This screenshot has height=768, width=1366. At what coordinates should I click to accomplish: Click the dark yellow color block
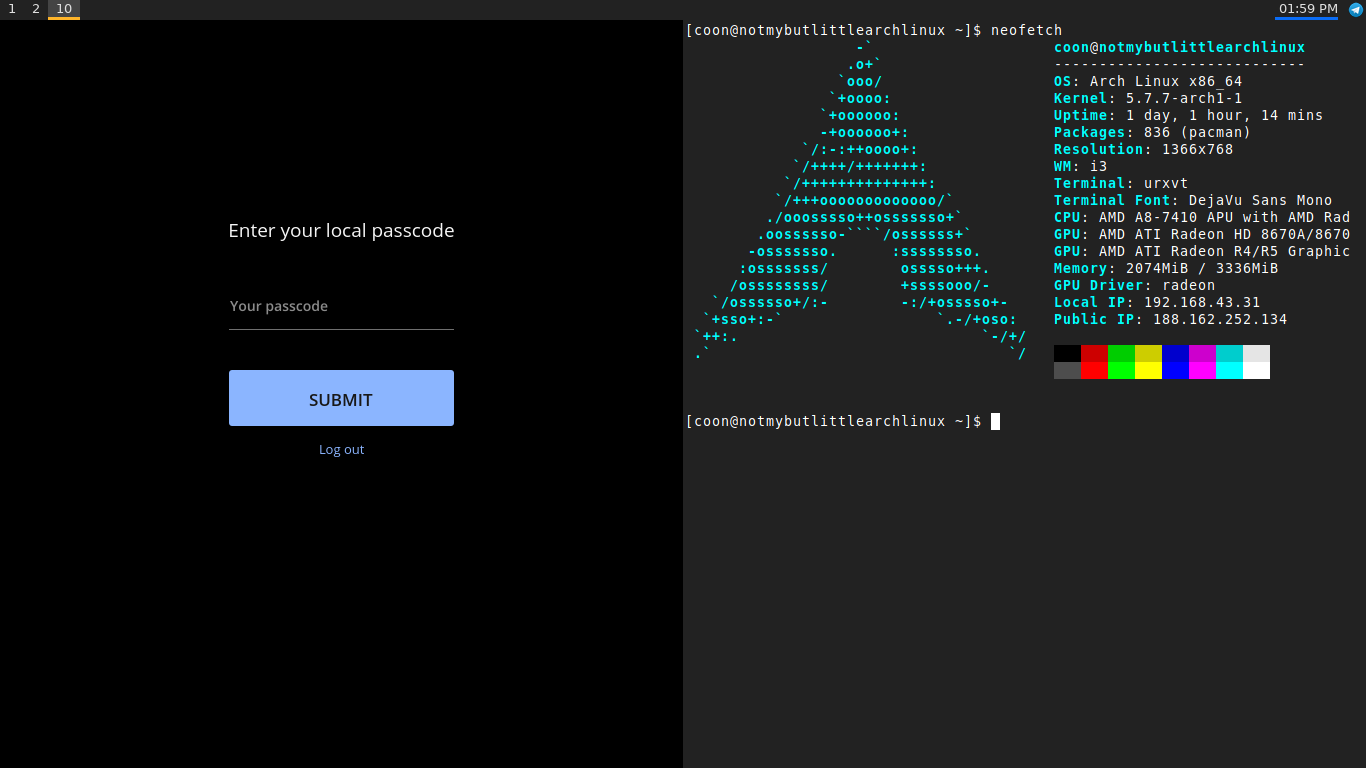(1148, 354)
